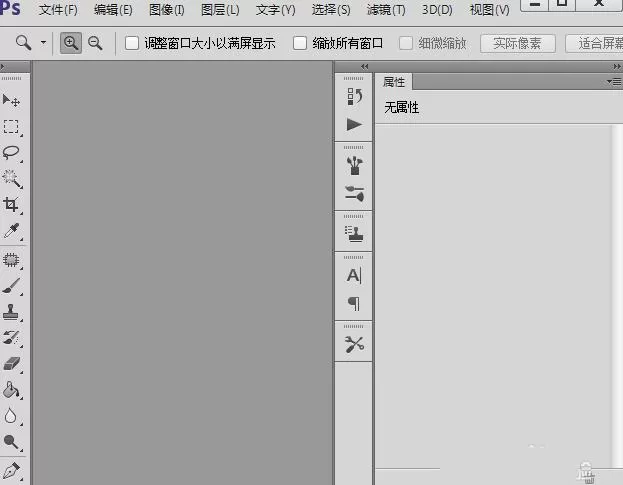The width and height of the screenshot is (623, 485).
Task: Open the History panel icon
Action: coord(354,97)
